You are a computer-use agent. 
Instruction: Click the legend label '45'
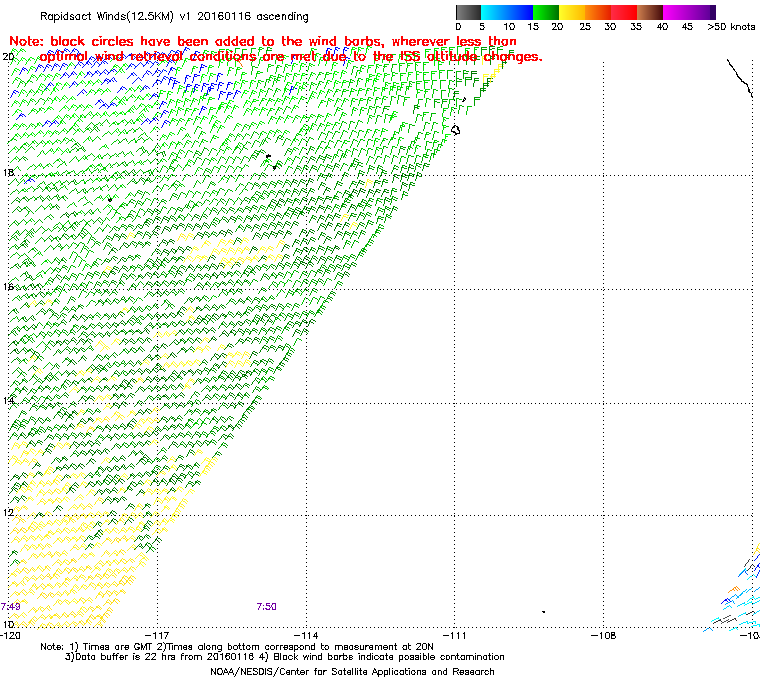[687, 27]
